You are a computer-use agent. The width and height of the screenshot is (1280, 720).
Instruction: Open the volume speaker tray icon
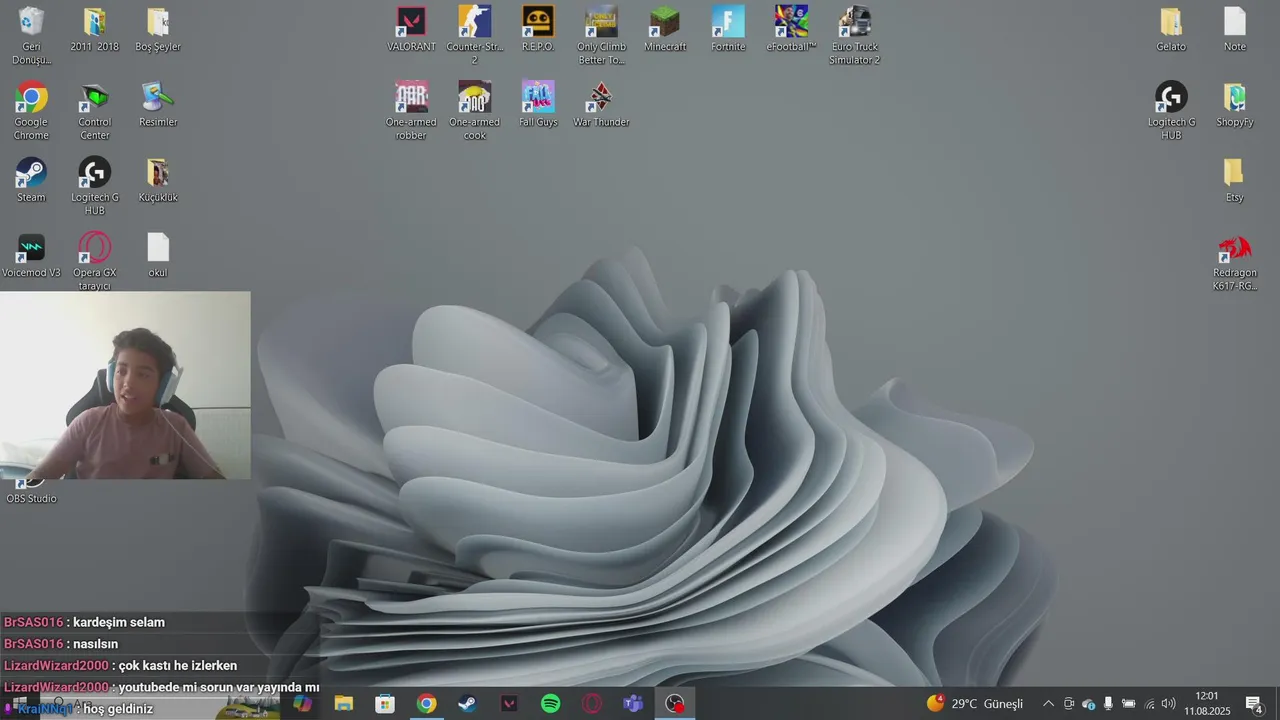coord(1168,704)
